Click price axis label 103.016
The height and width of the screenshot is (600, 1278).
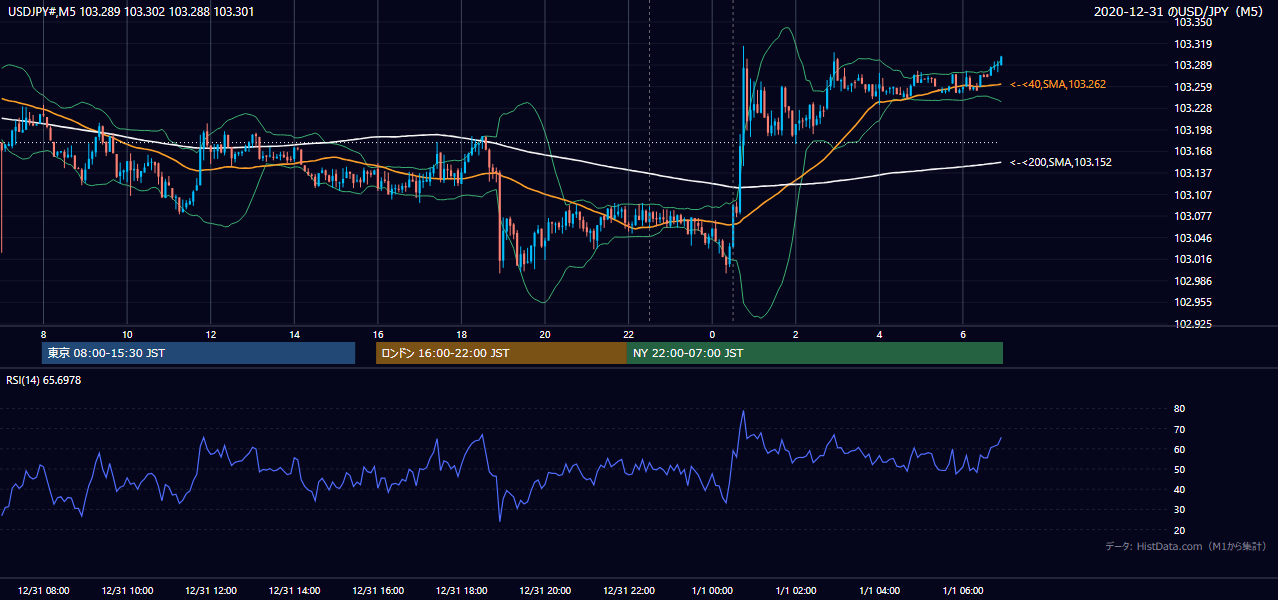click(x=1193, y=259)
